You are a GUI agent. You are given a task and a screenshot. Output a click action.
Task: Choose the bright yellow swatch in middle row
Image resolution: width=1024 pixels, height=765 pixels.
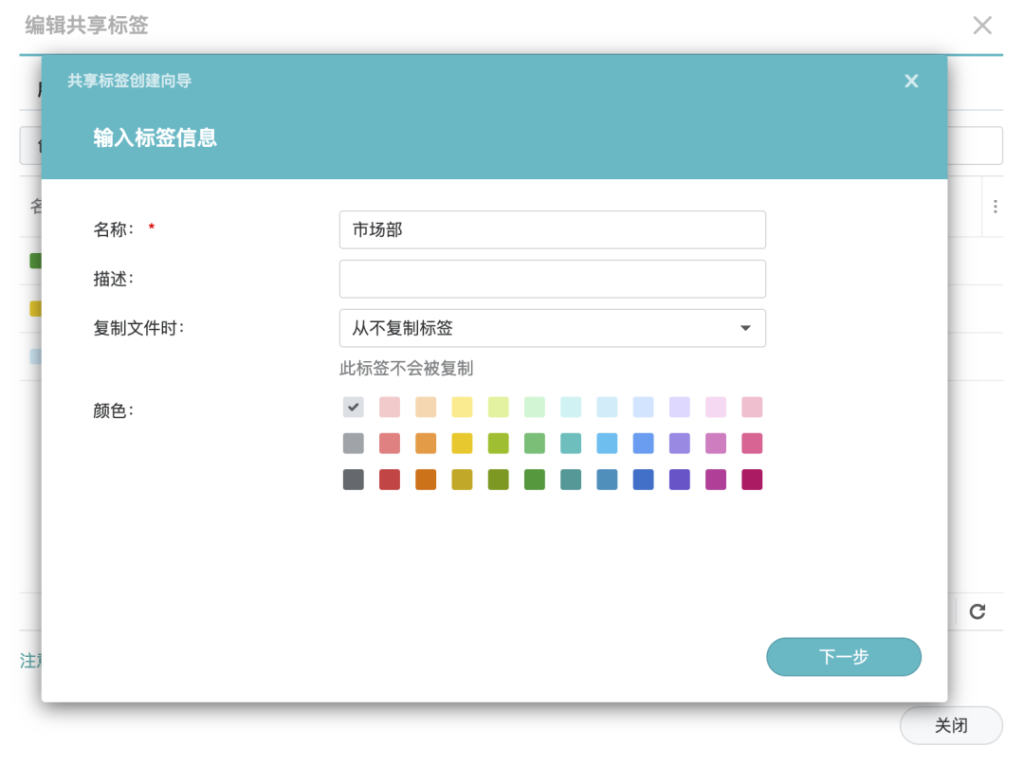pyautogui.click(x=462, y=443)
